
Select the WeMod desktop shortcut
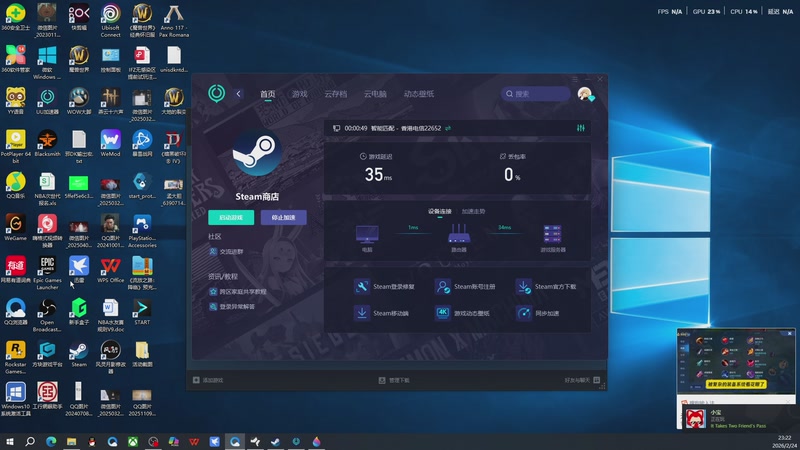110,143
